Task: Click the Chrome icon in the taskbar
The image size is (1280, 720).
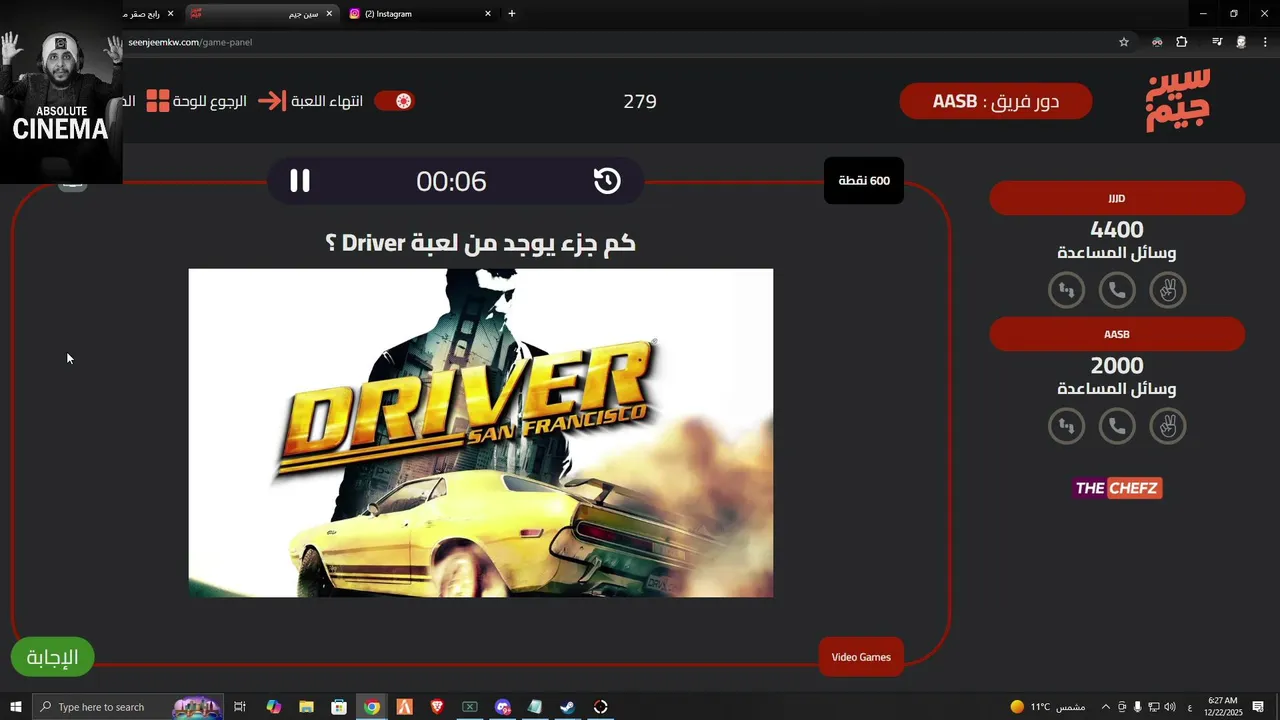Action: (x=372, y=707)
